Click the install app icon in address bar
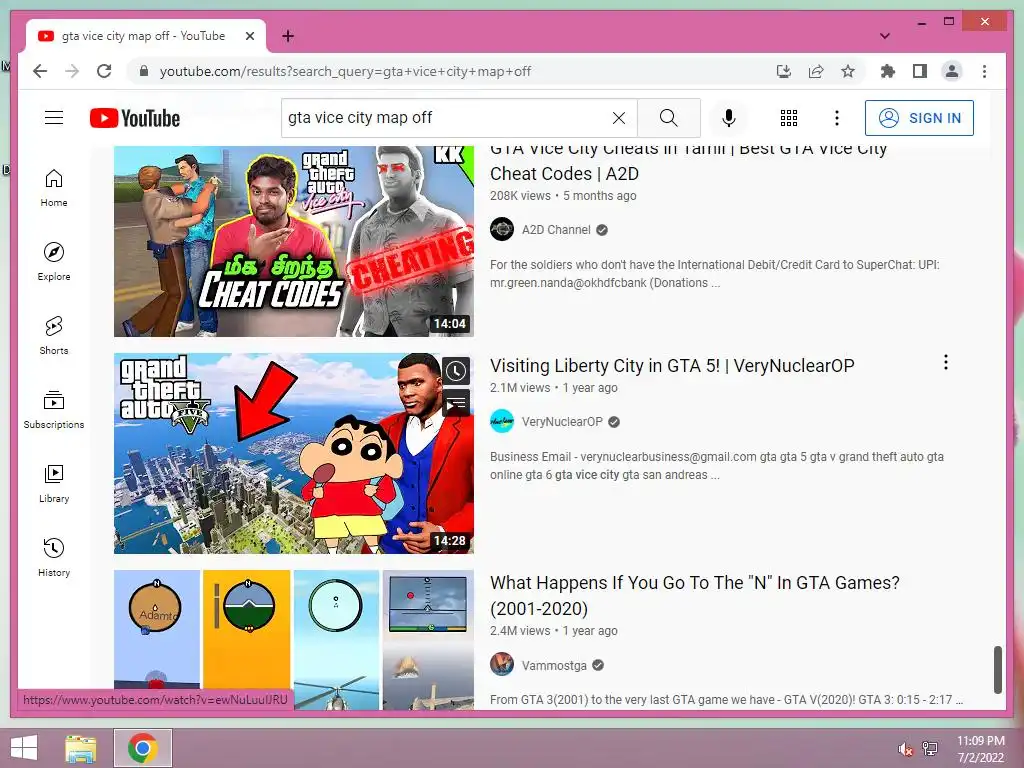Viewport: 1024px width, 768px height. (784, 71)
